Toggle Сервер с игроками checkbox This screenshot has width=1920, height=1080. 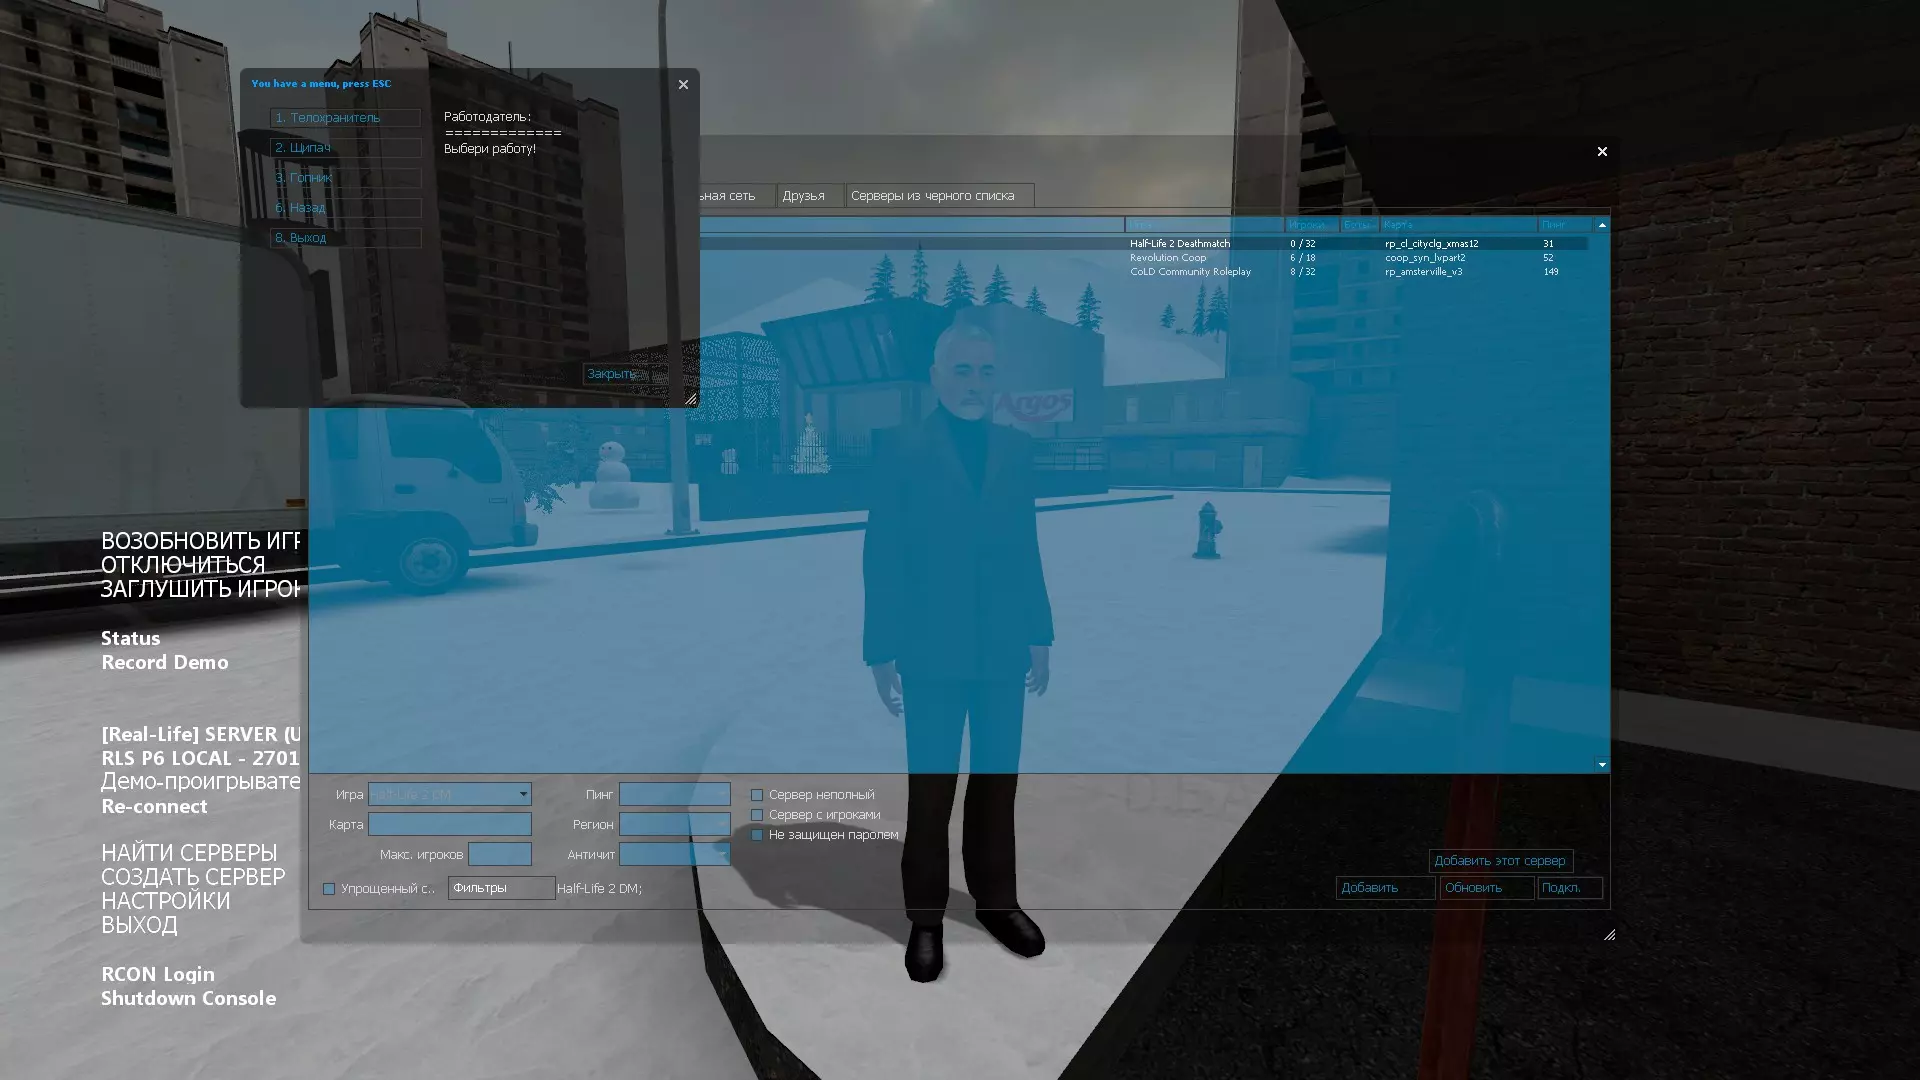757,815
